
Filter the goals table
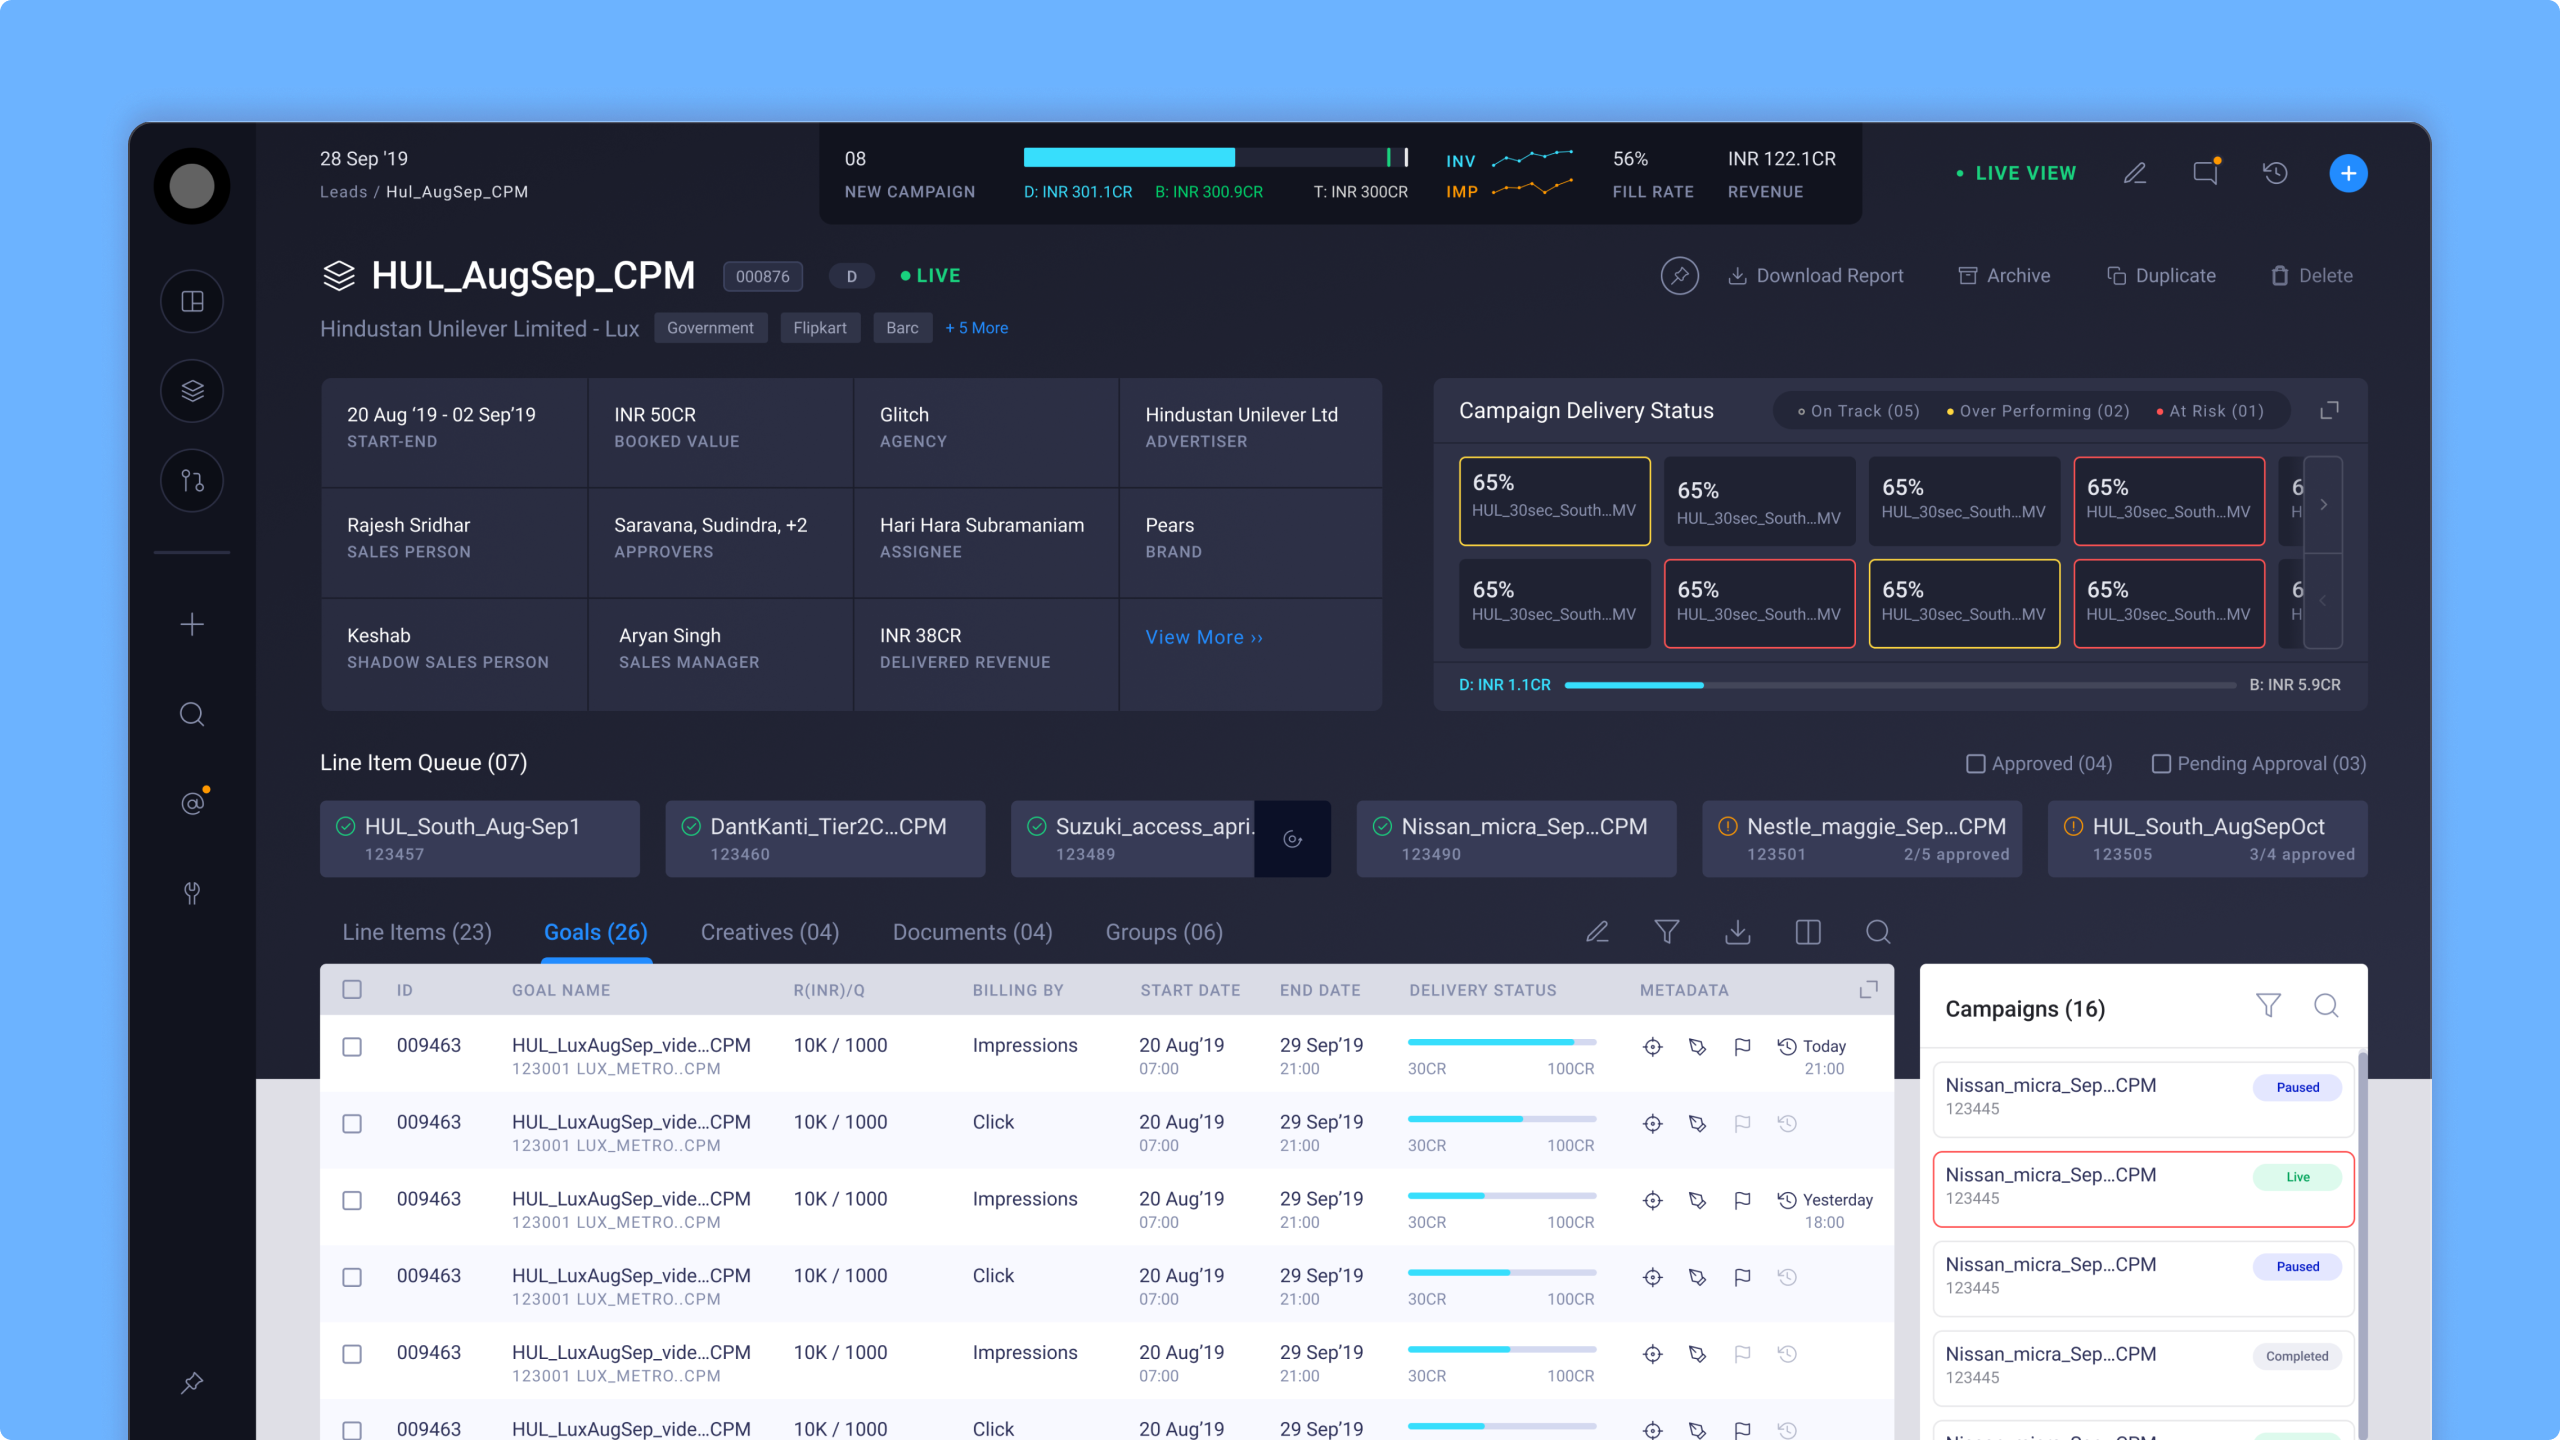1667,932
